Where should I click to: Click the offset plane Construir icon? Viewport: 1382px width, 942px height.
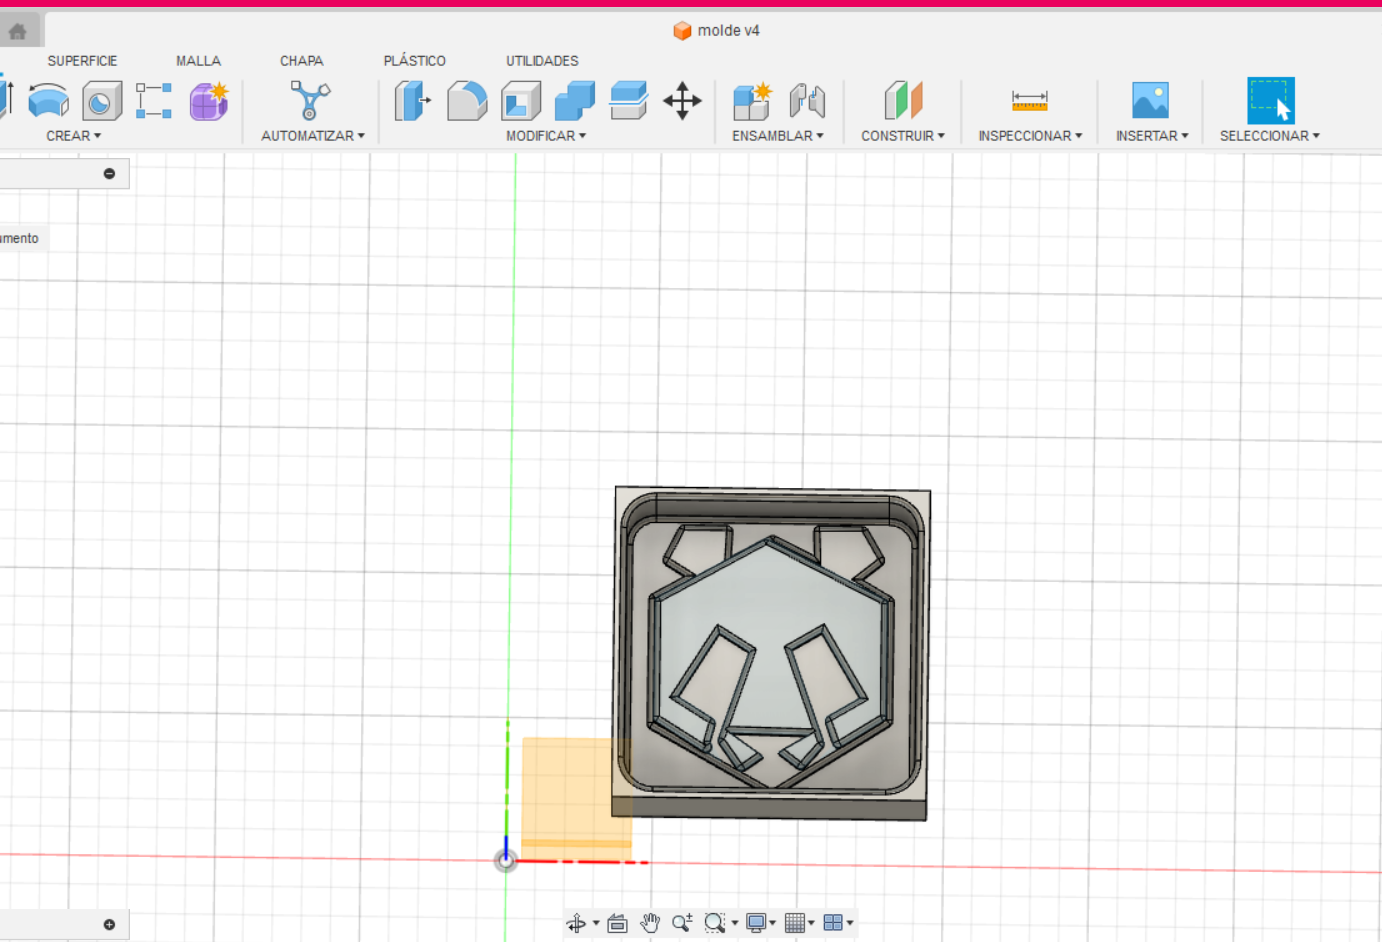pos(903,101)
